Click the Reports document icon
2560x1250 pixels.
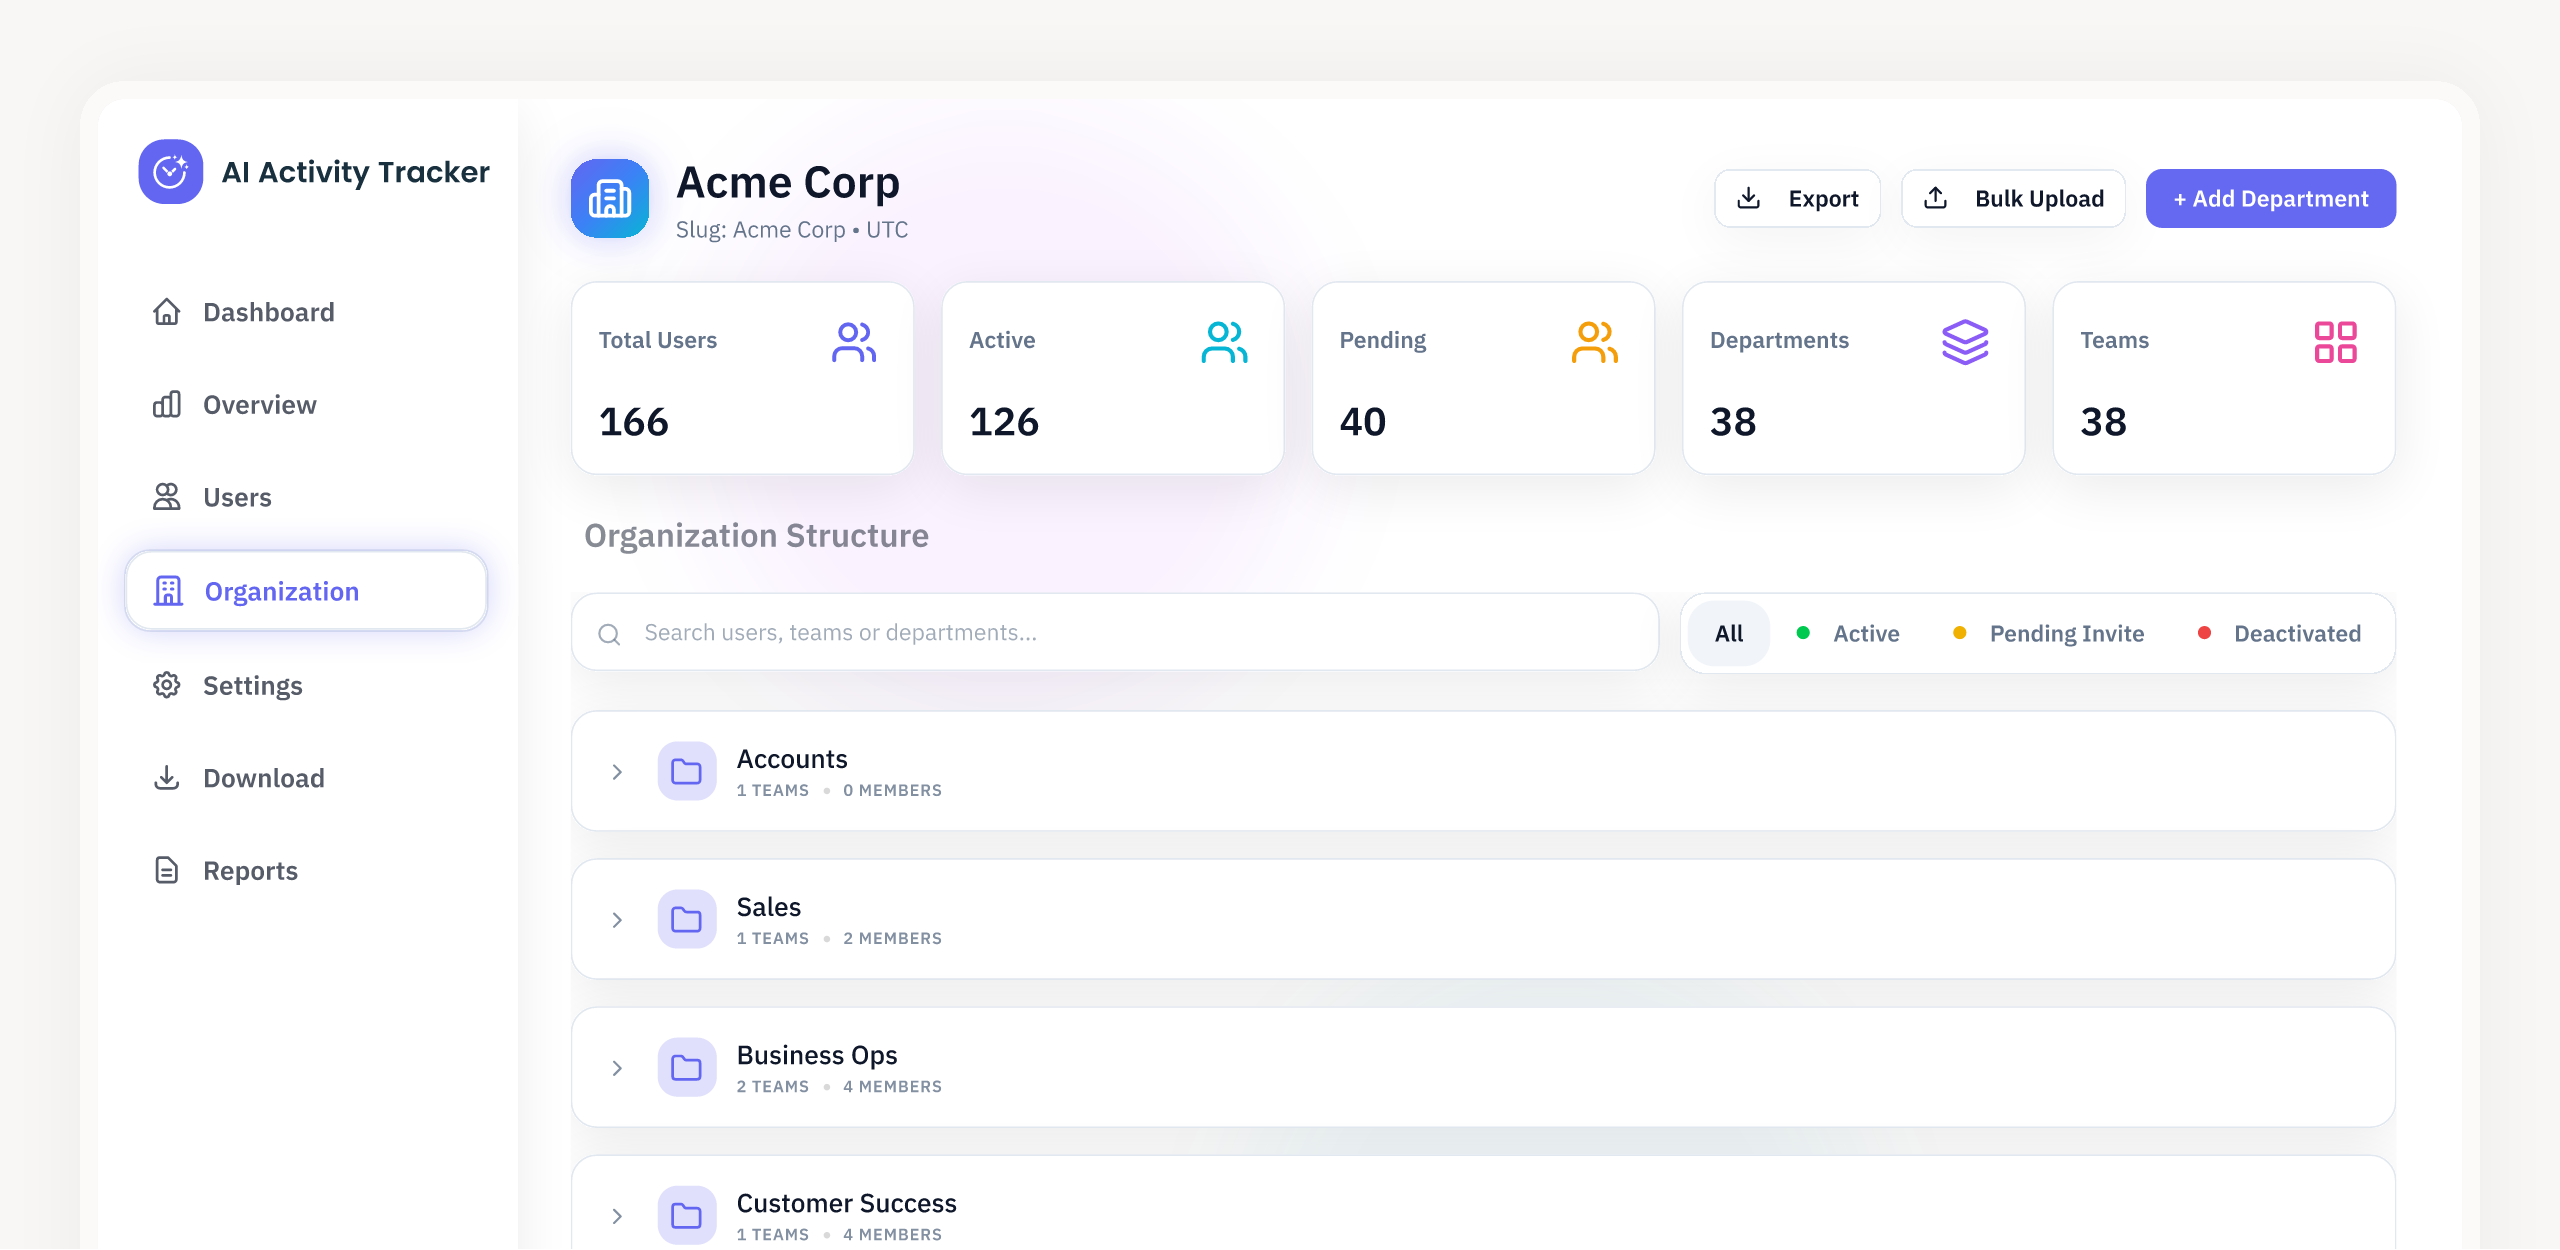click(167, 870)
